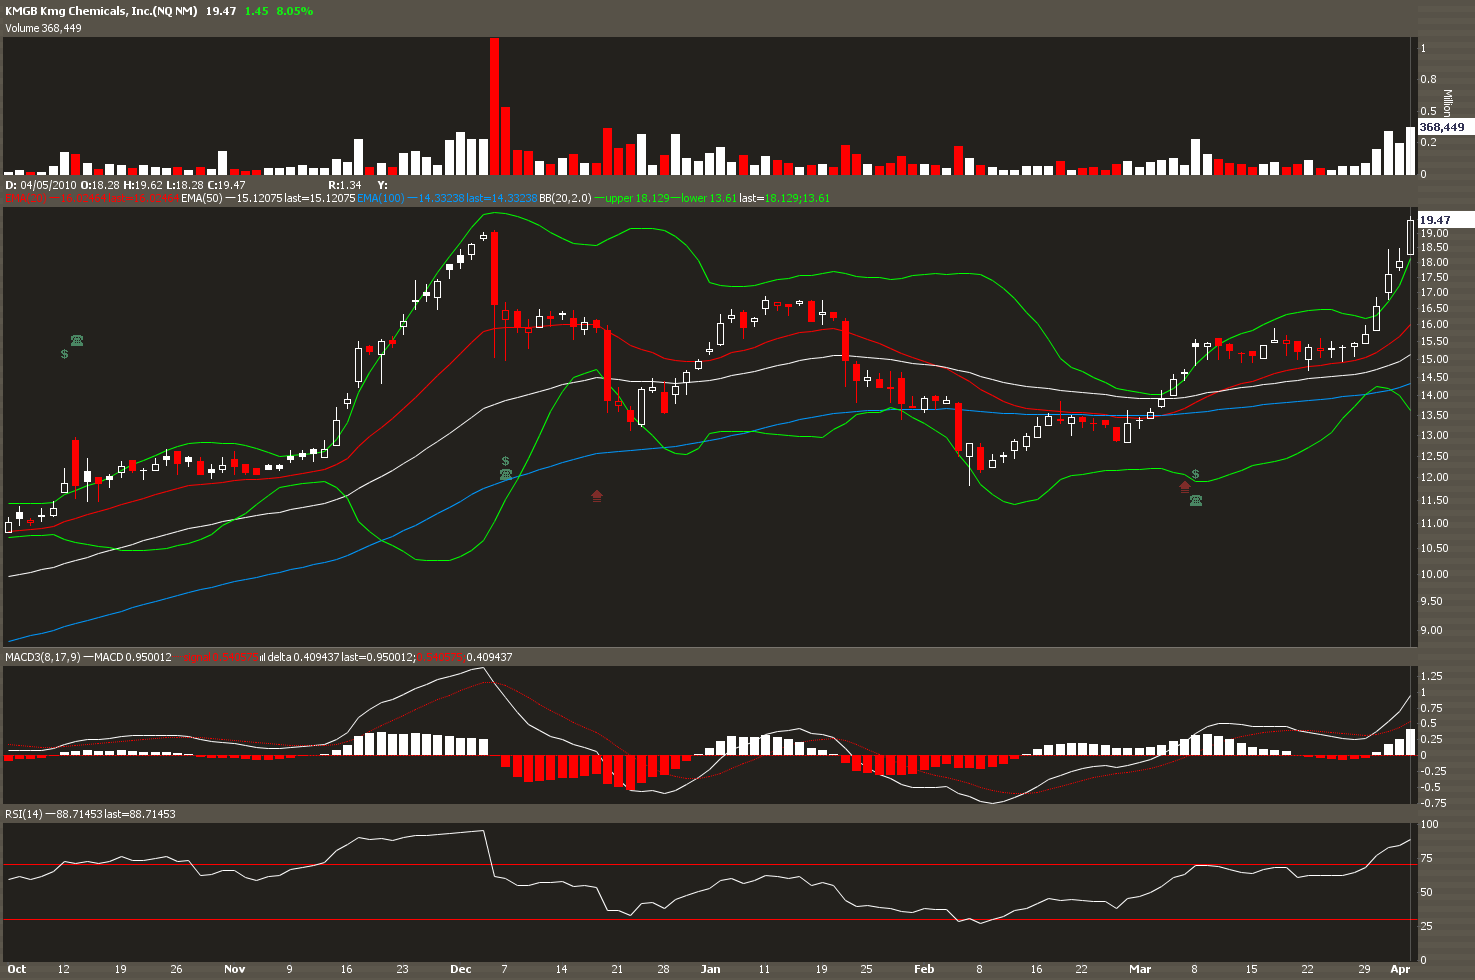The height and width of the screenshot is (980, 1475).
Task: Click the dollar sign marker in early March
Action: click(1195, 474)
